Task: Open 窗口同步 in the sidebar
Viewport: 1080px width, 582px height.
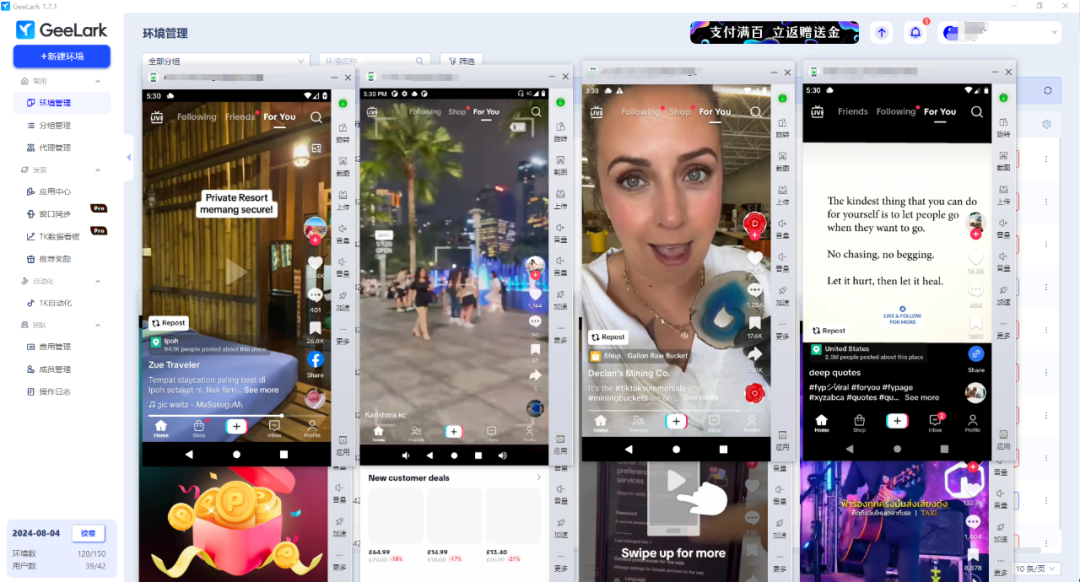Action: pyautogui.click(x=54, y=214)
